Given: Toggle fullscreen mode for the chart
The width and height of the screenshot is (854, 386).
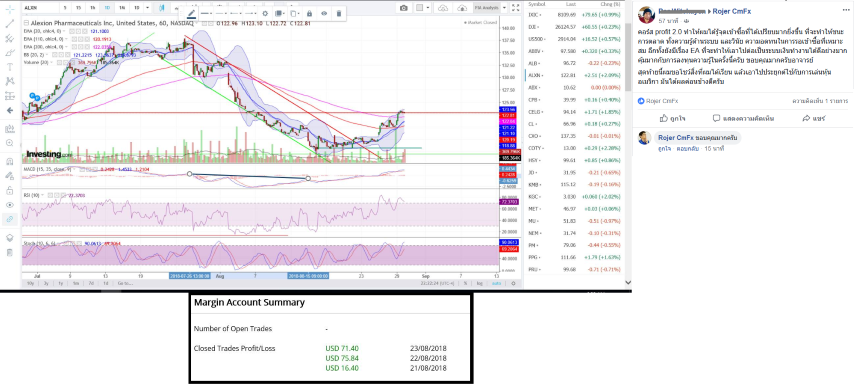Looking at the screenshot, I should [515, 8].
